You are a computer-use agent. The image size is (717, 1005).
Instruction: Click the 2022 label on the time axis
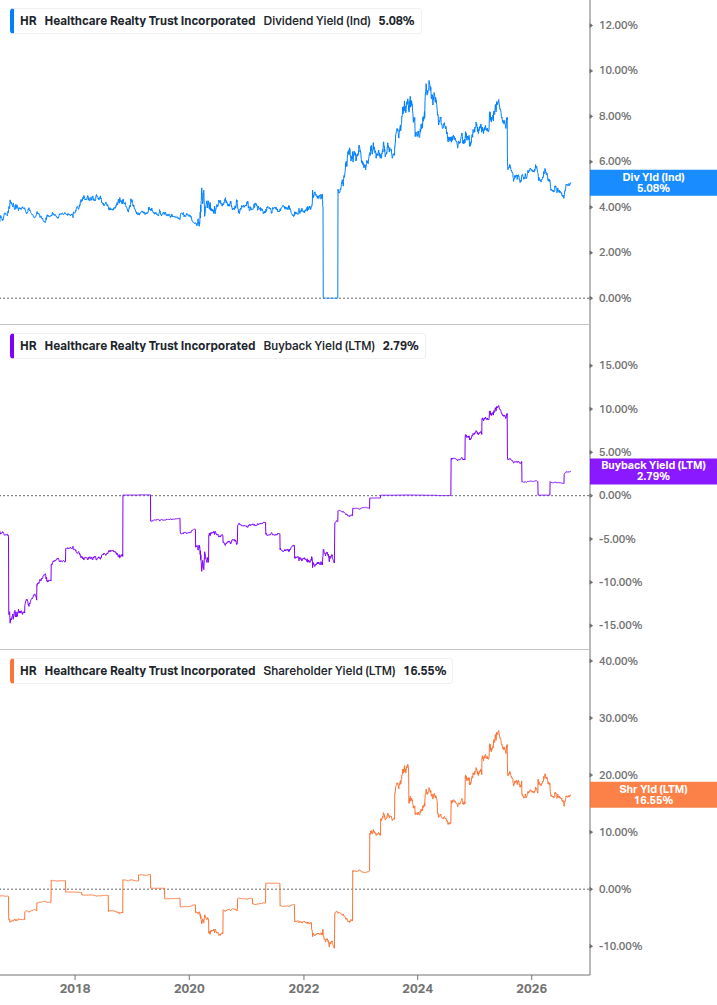pos(304,989)
